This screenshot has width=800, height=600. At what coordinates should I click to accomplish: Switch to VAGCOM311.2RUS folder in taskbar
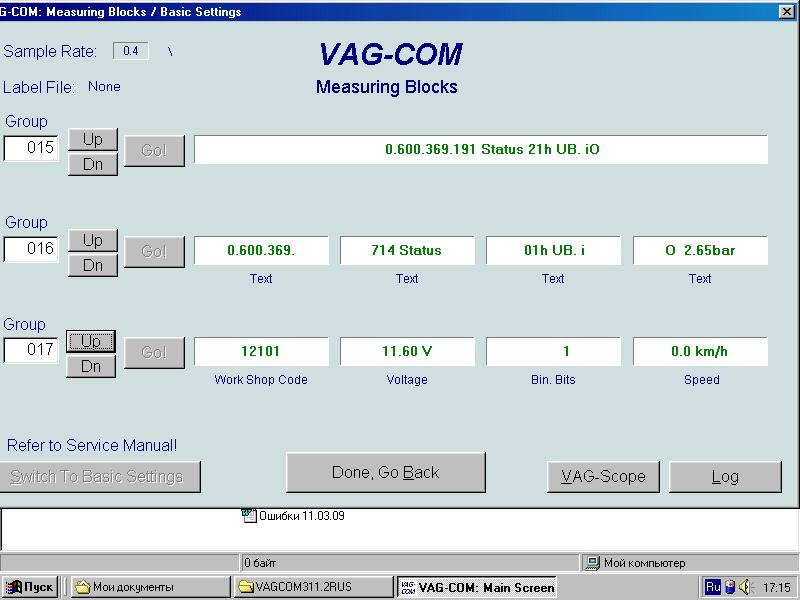click(x=312, y=587)
